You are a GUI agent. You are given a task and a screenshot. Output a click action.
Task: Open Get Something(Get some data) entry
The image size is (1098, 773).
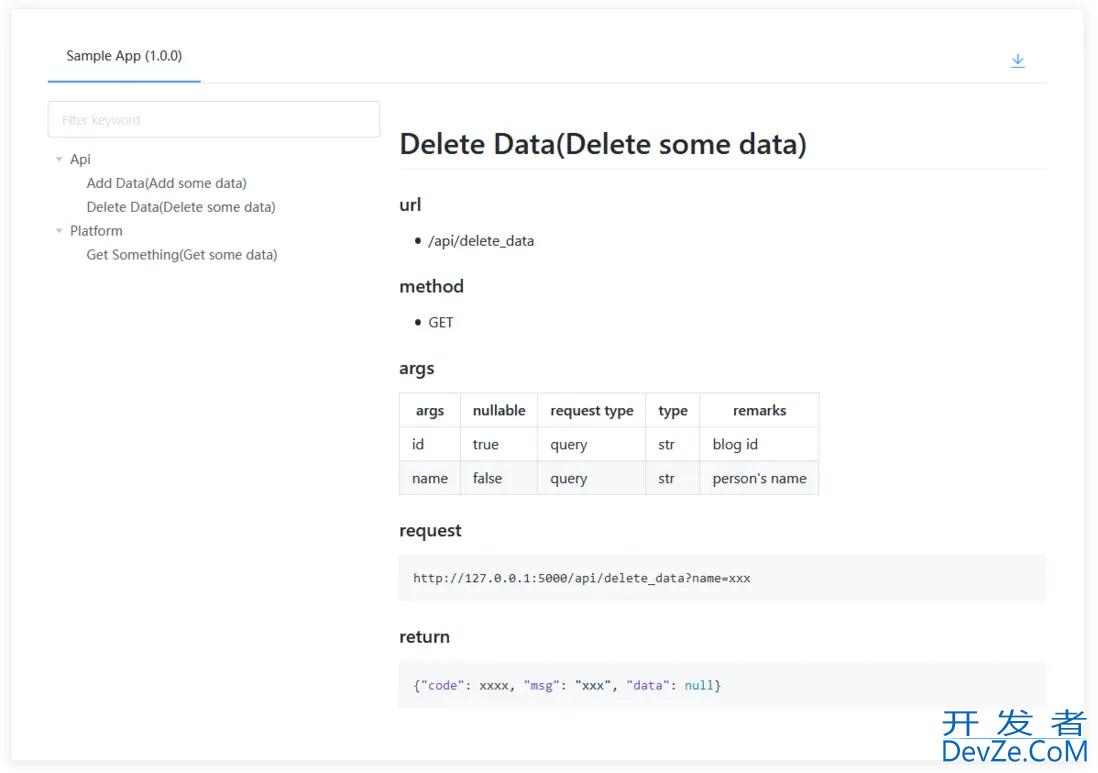182,255
